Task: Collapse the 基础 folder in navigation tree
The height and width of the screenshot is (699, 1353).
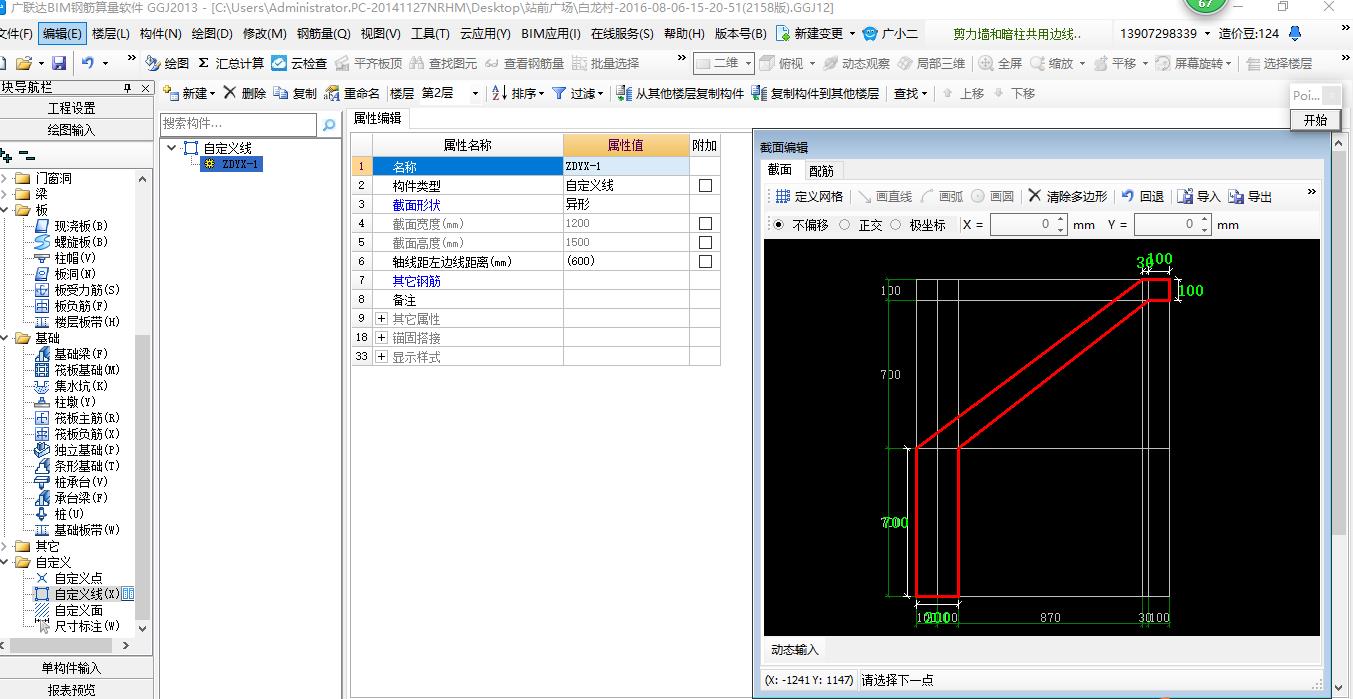Action: pyautogui.click(x=5, y=338)
